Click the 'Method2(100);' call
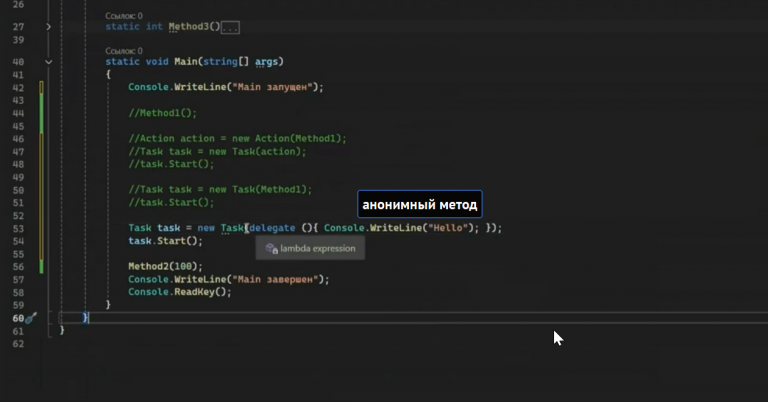Screen dimensions: 768x402 tap(165, 266)
